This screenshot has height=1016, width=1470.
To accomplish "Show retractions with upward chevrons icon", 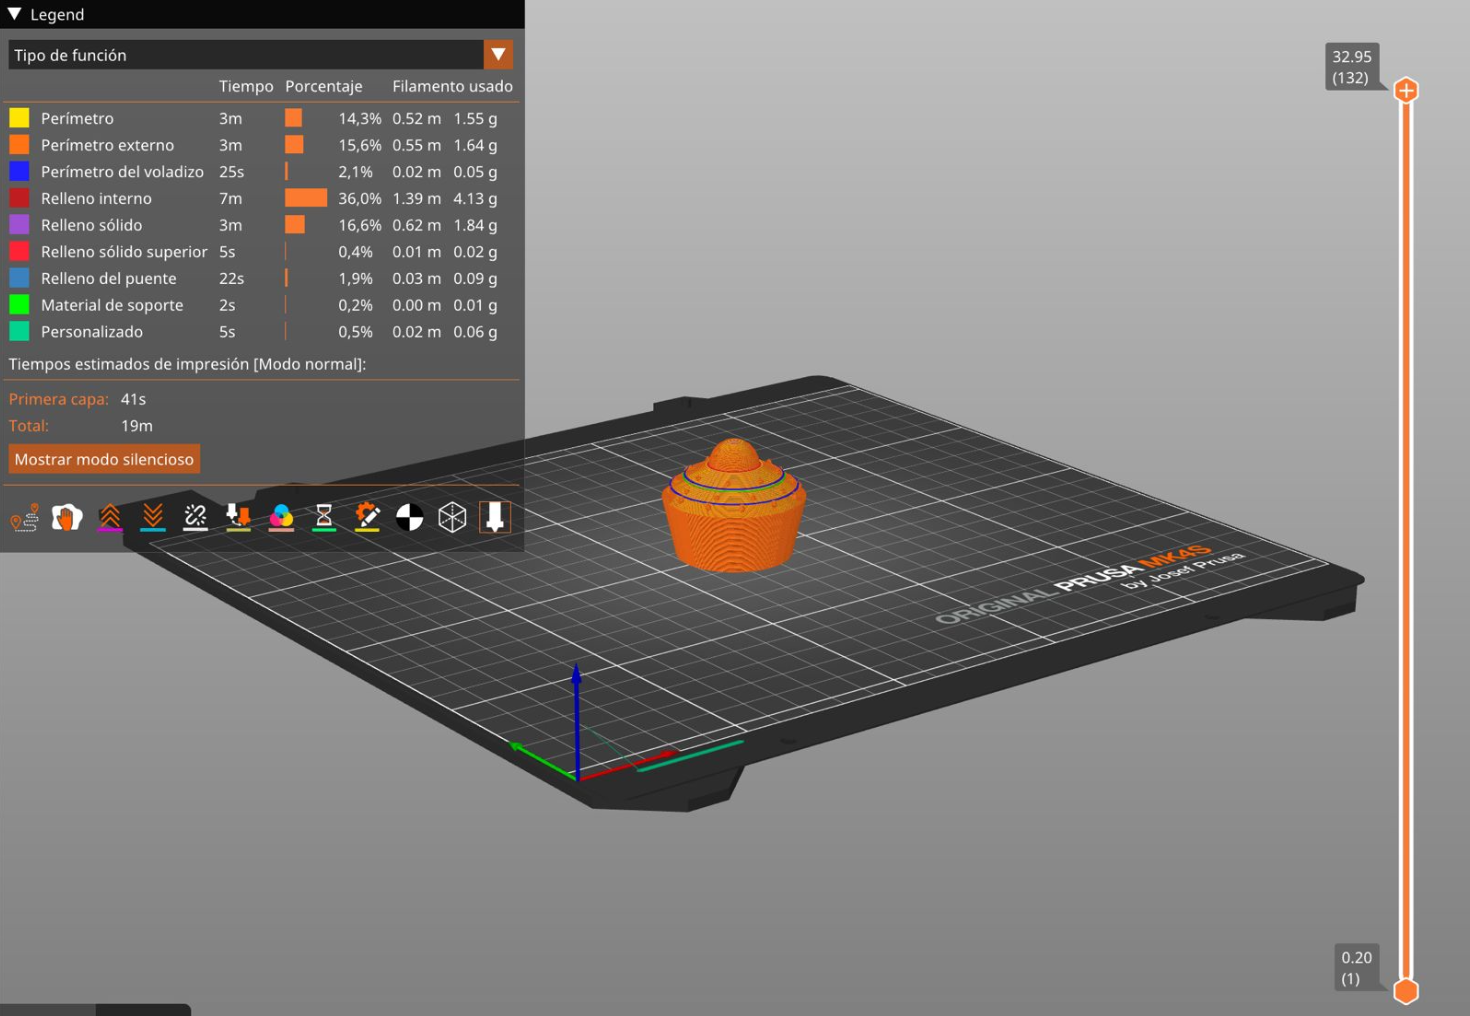I will (110, 517).
